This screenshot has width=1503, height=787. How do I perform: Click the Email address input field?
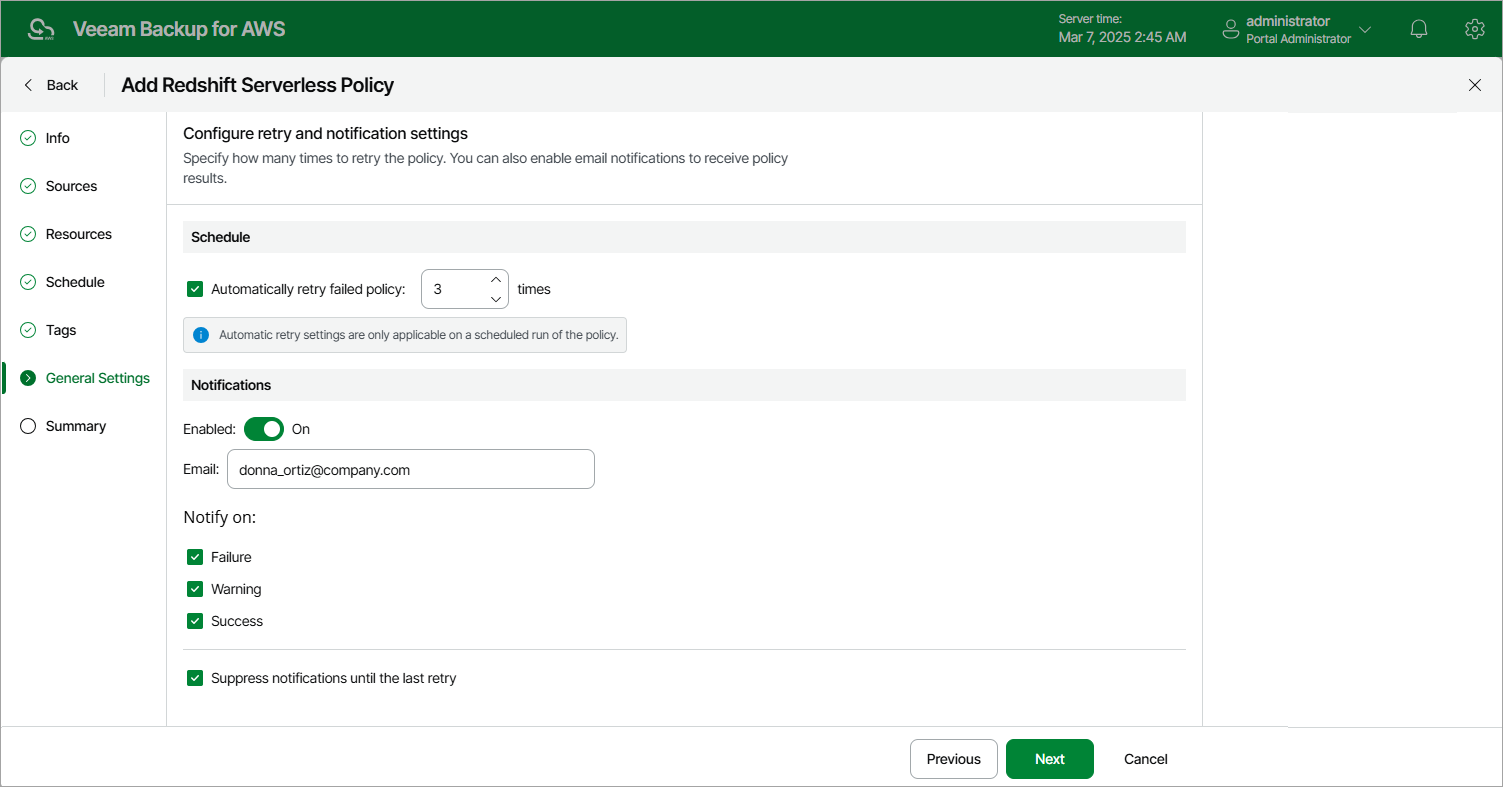[x=410, y=469]
